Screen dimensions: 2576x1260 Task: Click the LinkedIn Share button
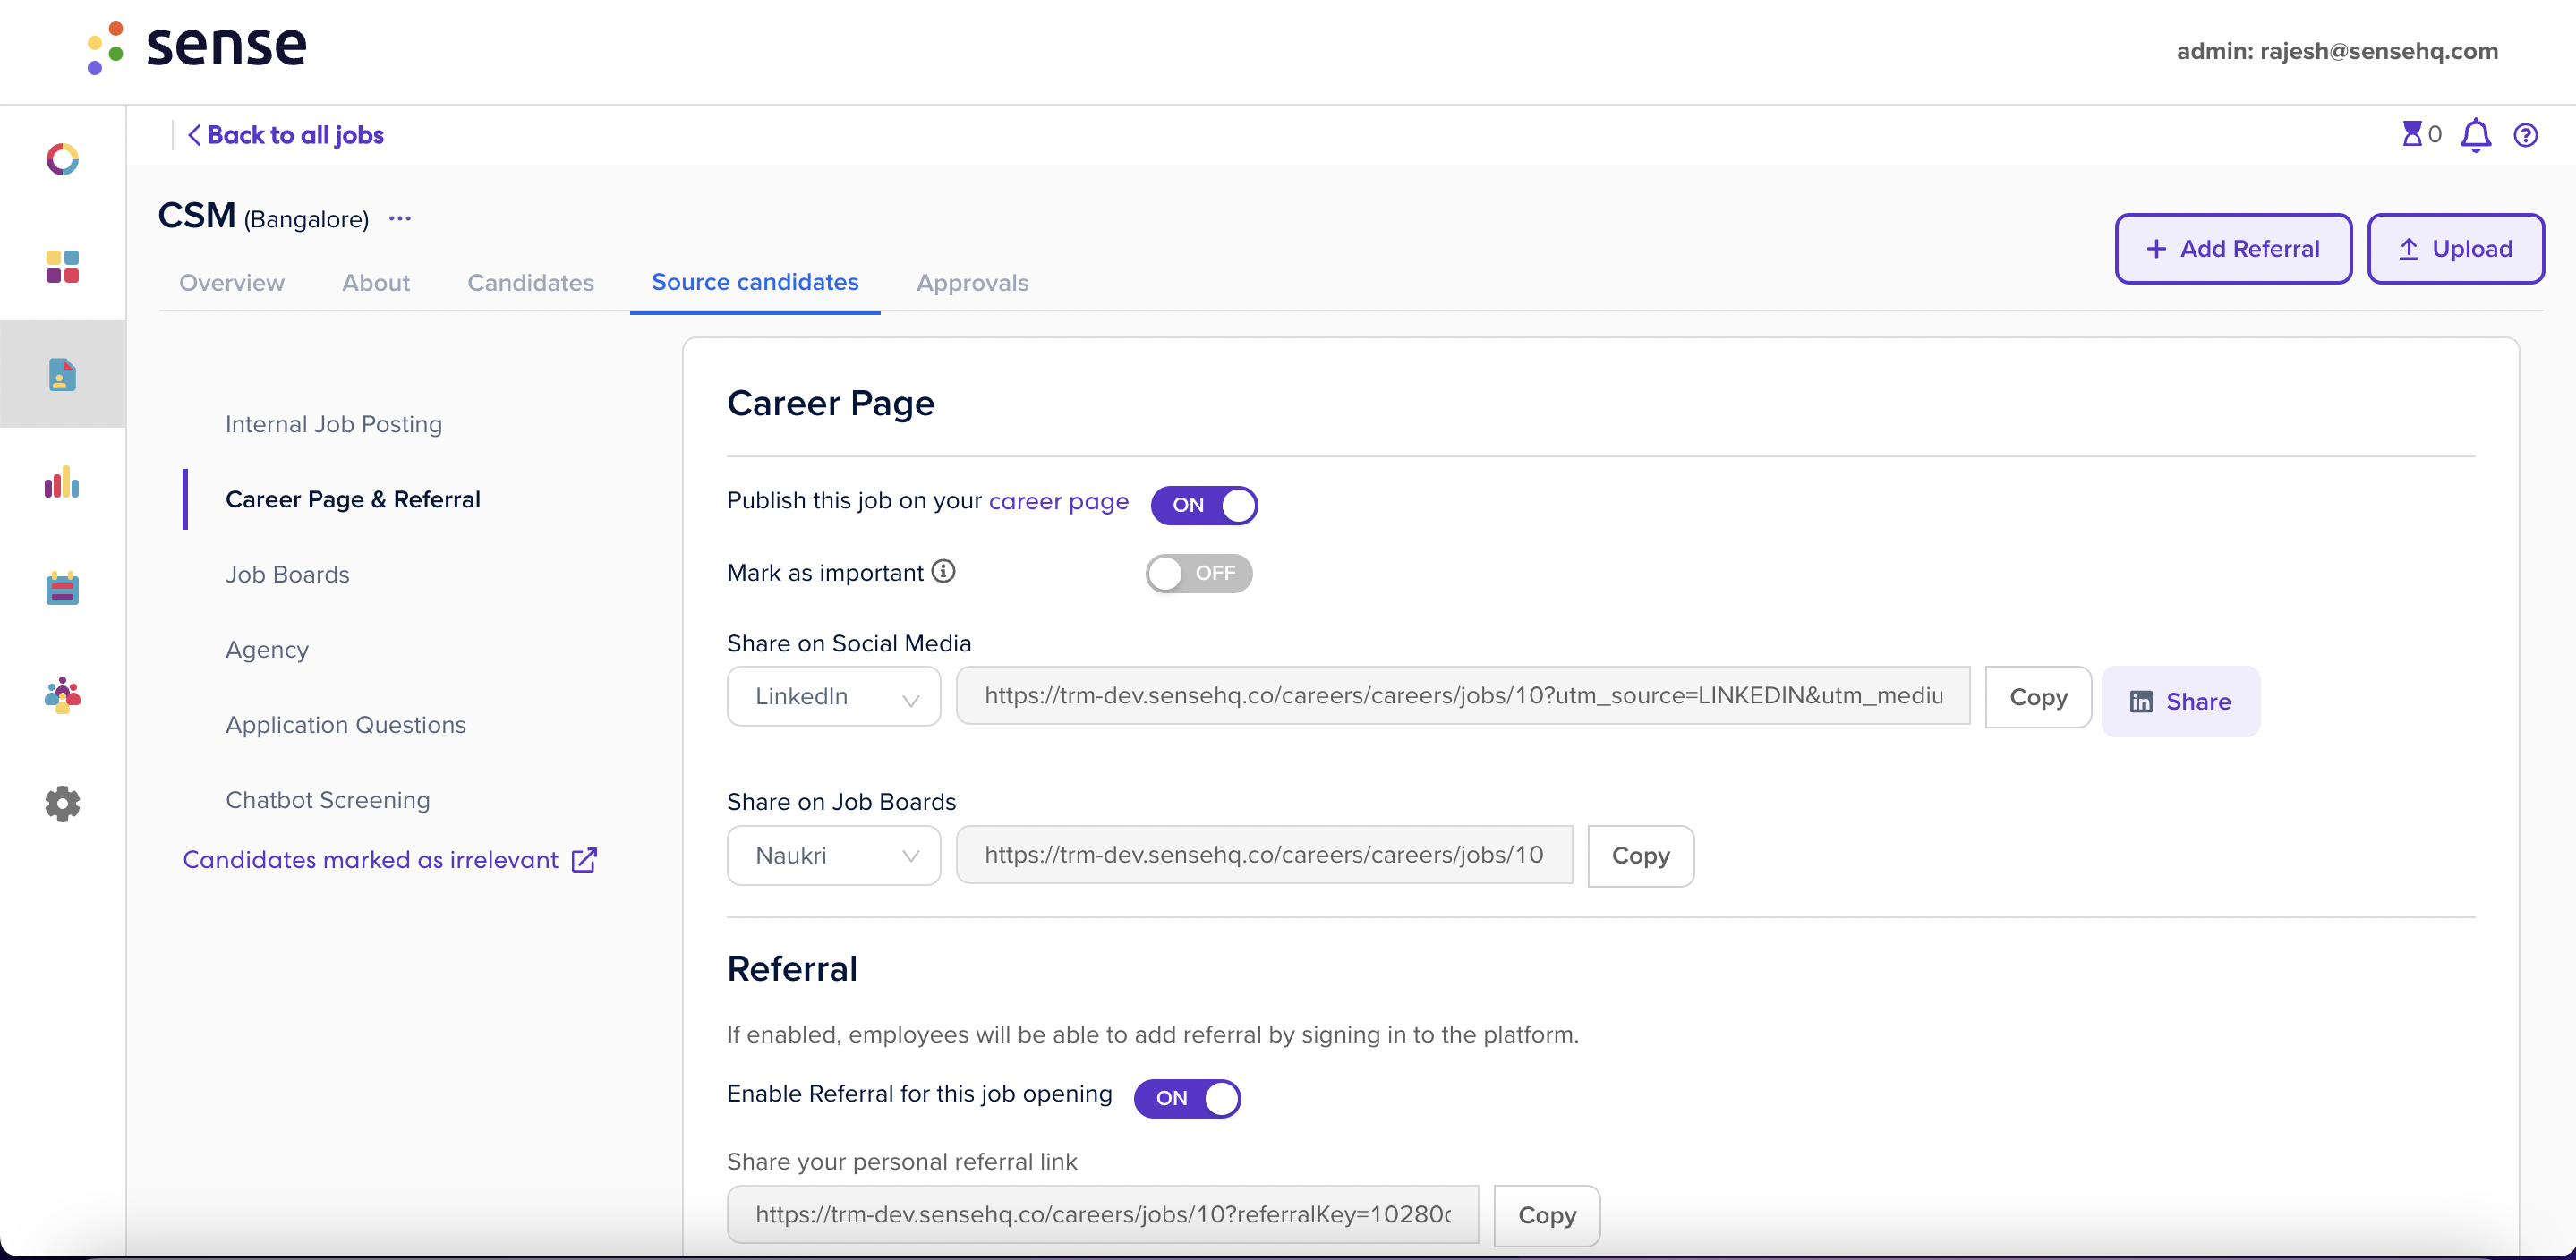coord(2180,701)
